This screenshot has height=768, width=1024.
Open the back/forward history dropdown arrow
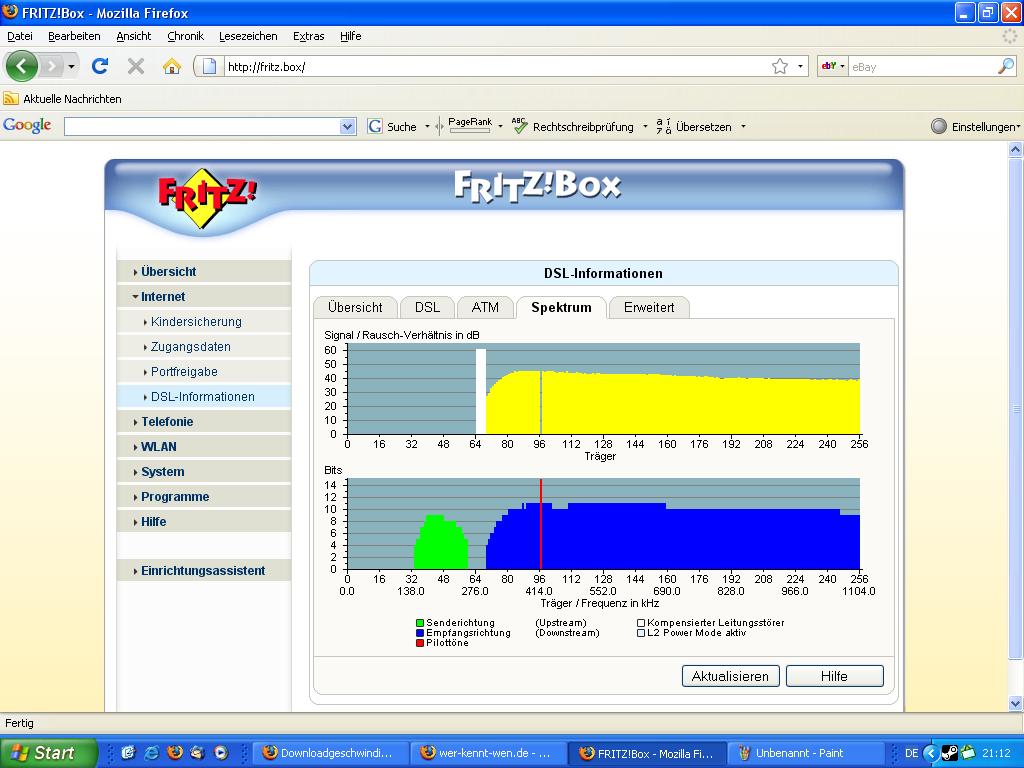[71, 67]
